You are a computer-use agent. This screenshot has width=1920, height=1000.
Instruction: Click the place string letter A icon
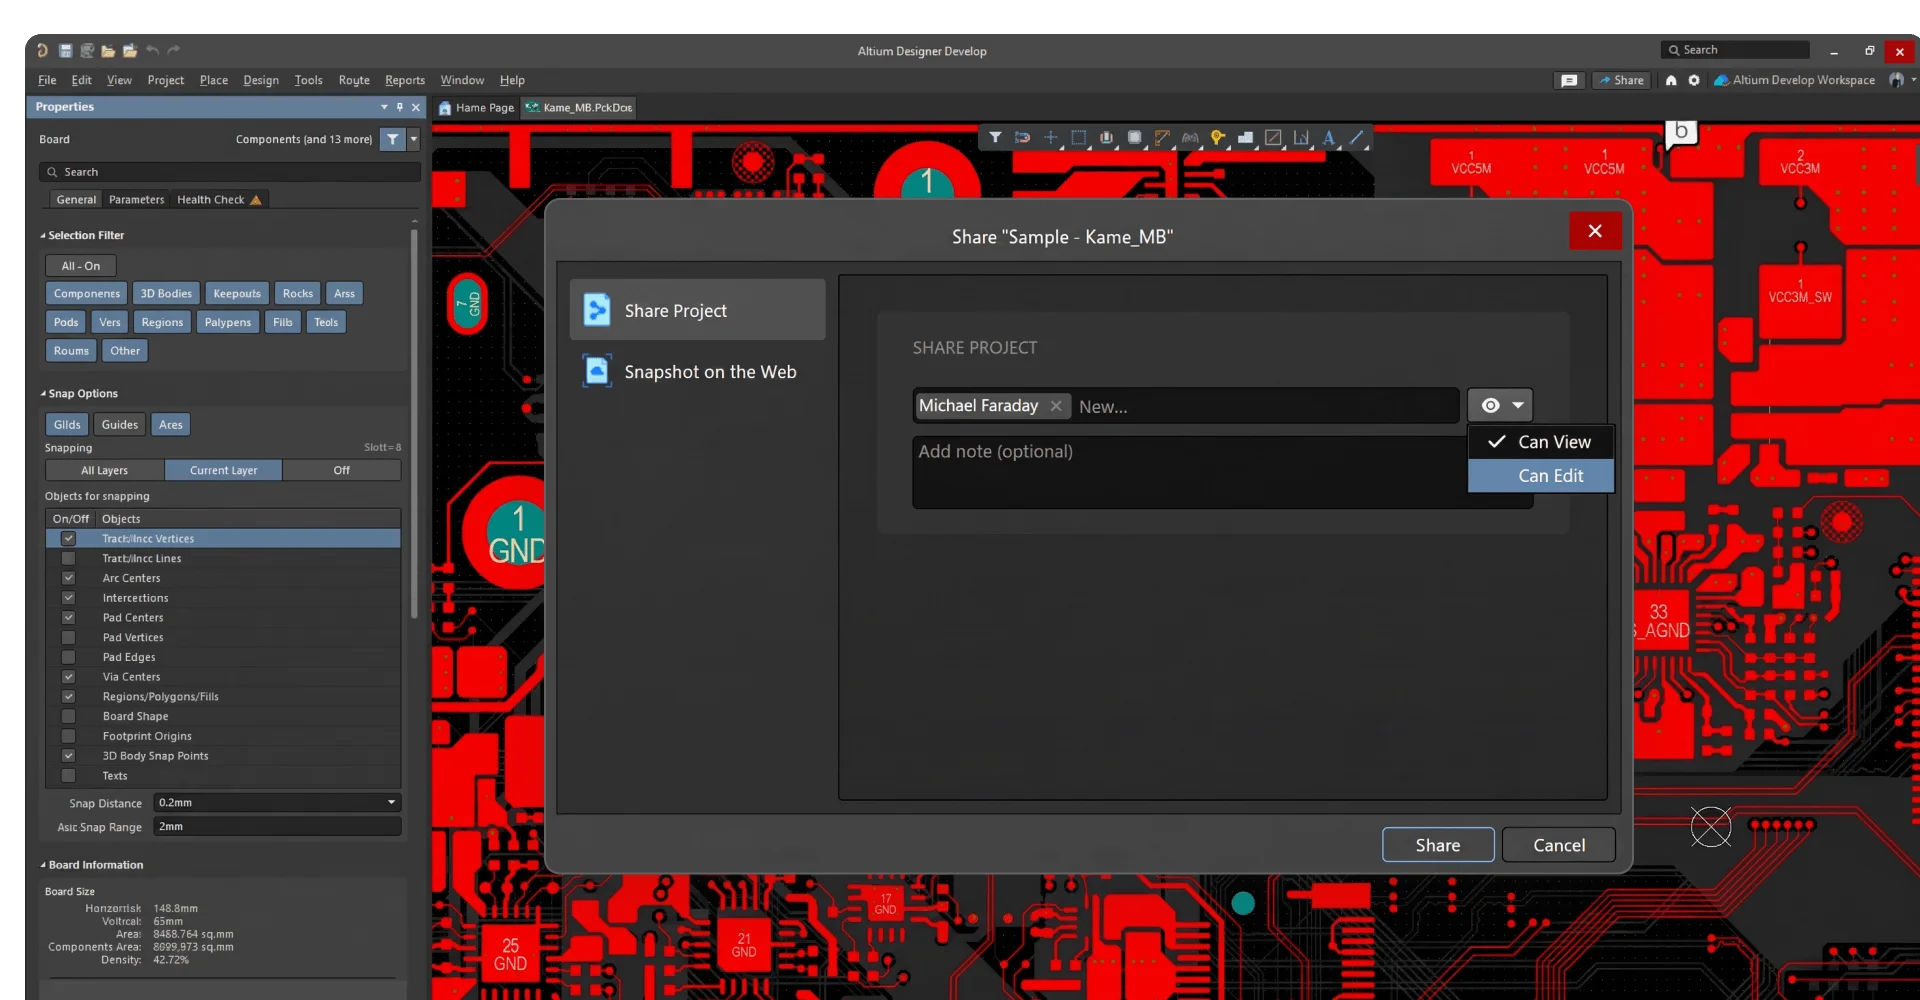tap(1329, 138)
